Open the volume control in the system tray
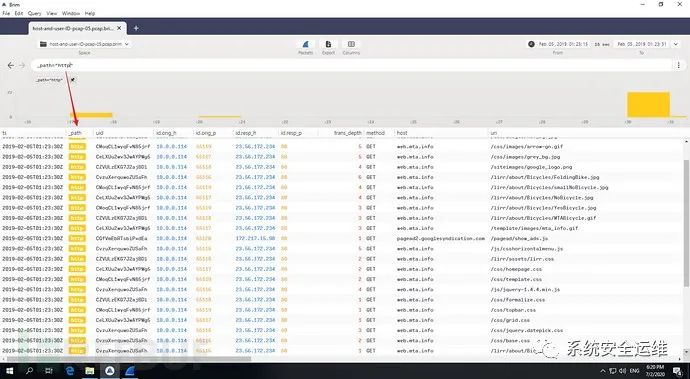This screenshot has height=379, width=690. 623,371
